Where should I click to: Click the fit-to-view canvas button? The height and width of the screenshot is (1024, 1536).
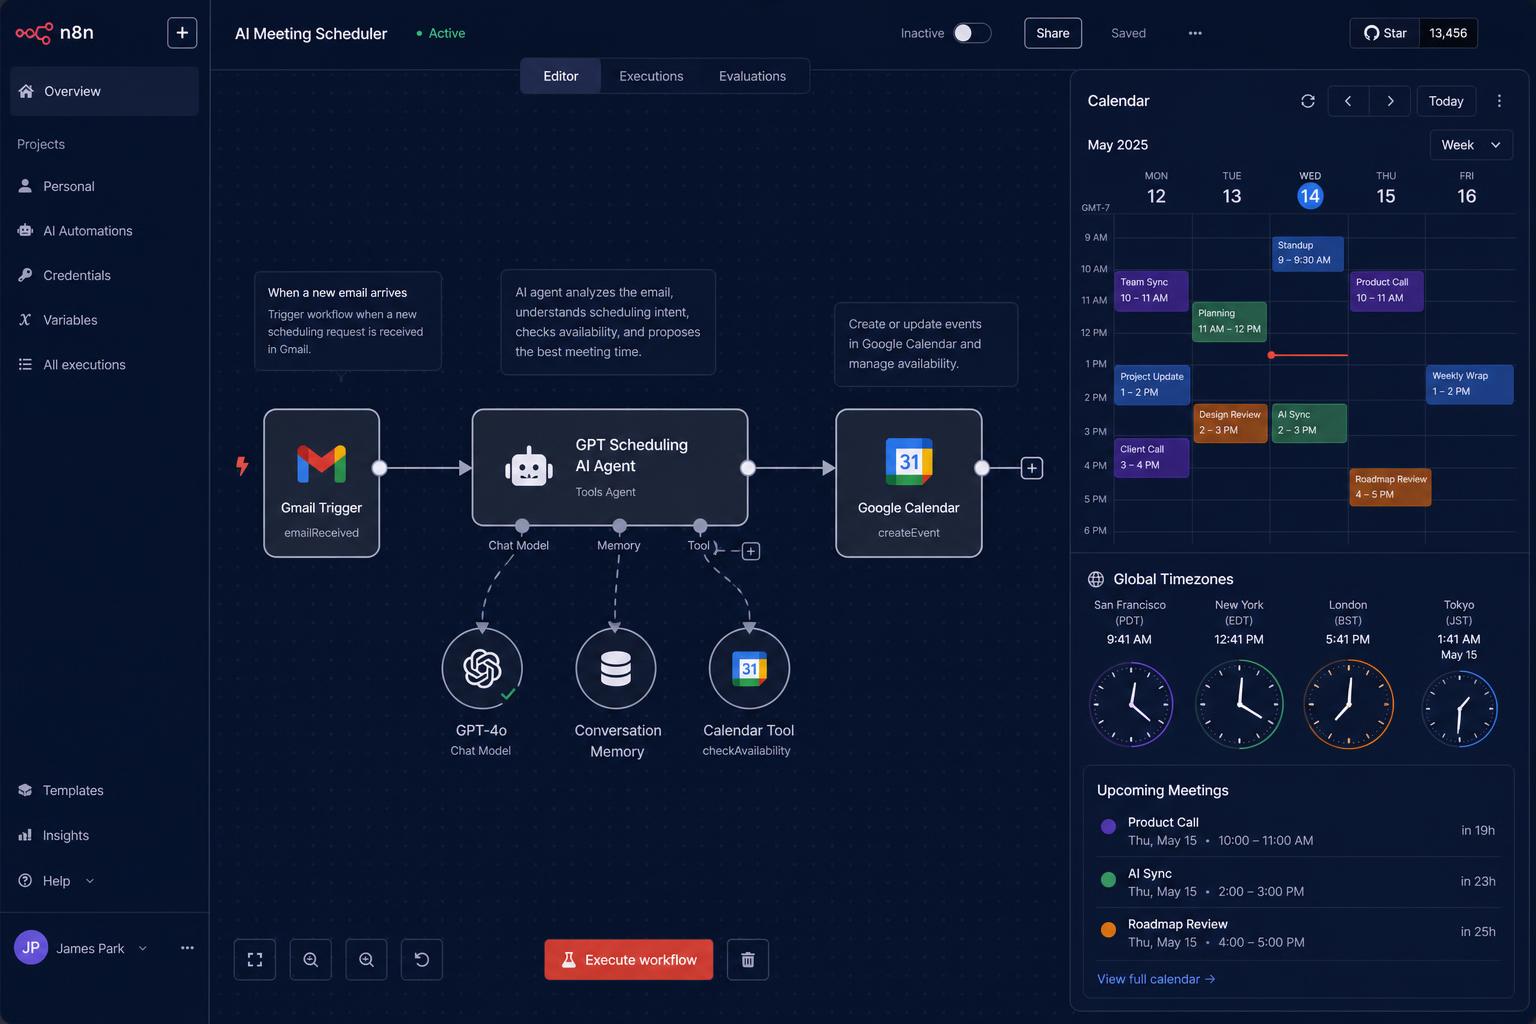tap(255, 960)
